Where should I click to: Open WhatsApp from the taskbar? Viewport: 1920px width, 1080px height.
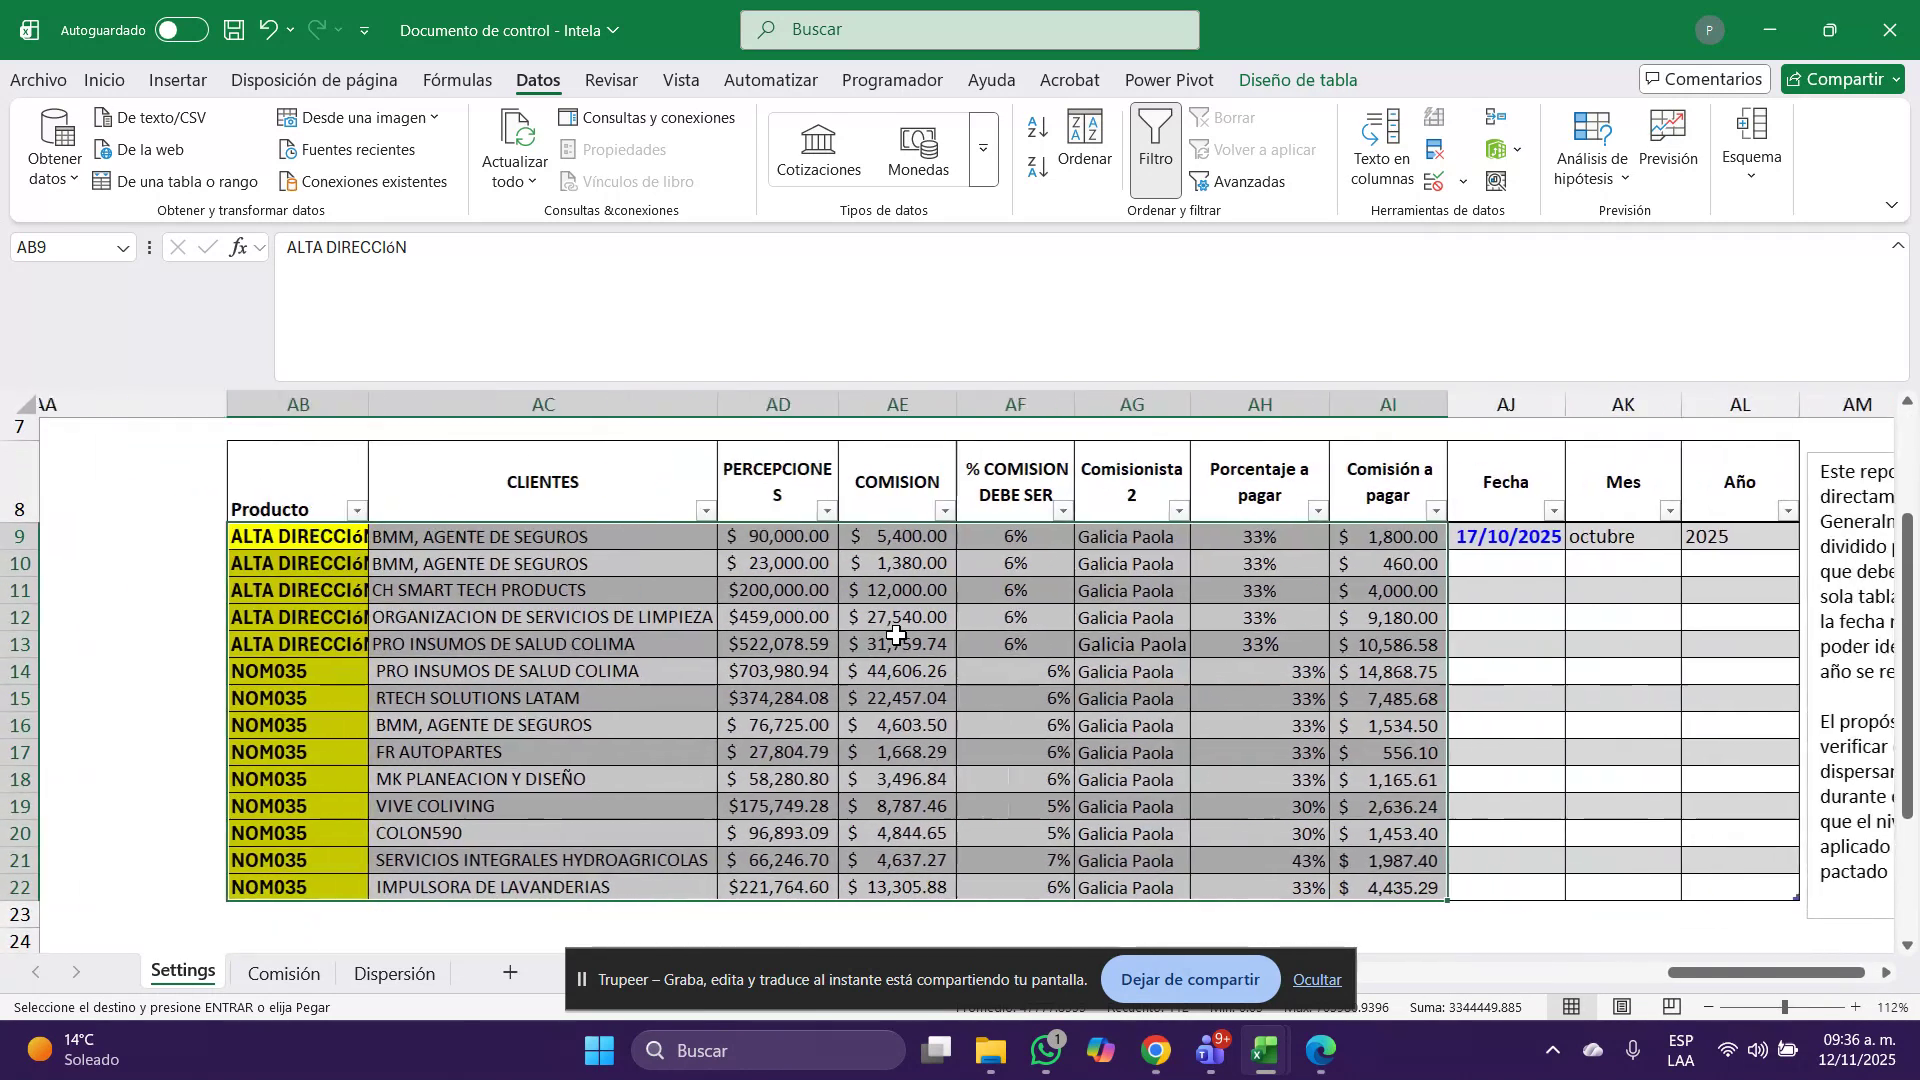[1045, 1050]
